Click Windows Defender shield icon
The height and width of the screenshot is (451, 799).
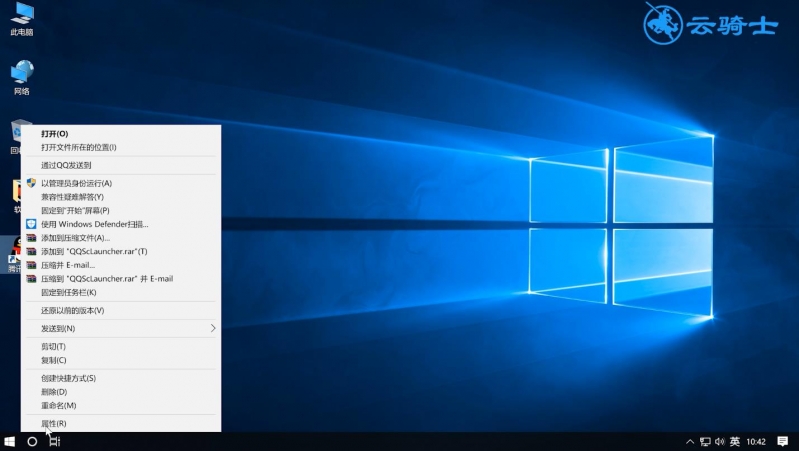pyautogui.click(x=31, y=224)
